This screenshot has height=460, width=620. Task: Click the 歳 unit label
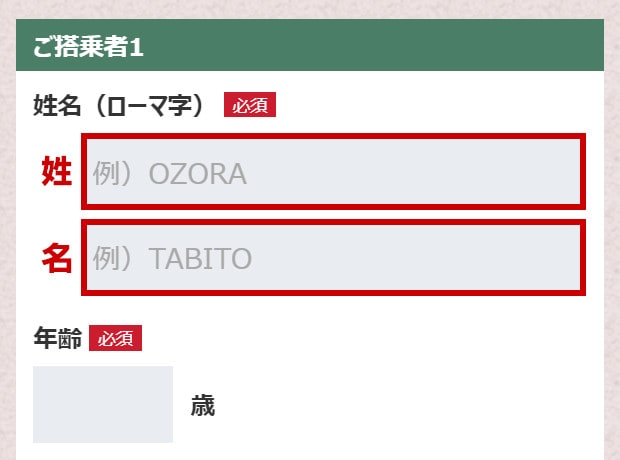point(203,405)
